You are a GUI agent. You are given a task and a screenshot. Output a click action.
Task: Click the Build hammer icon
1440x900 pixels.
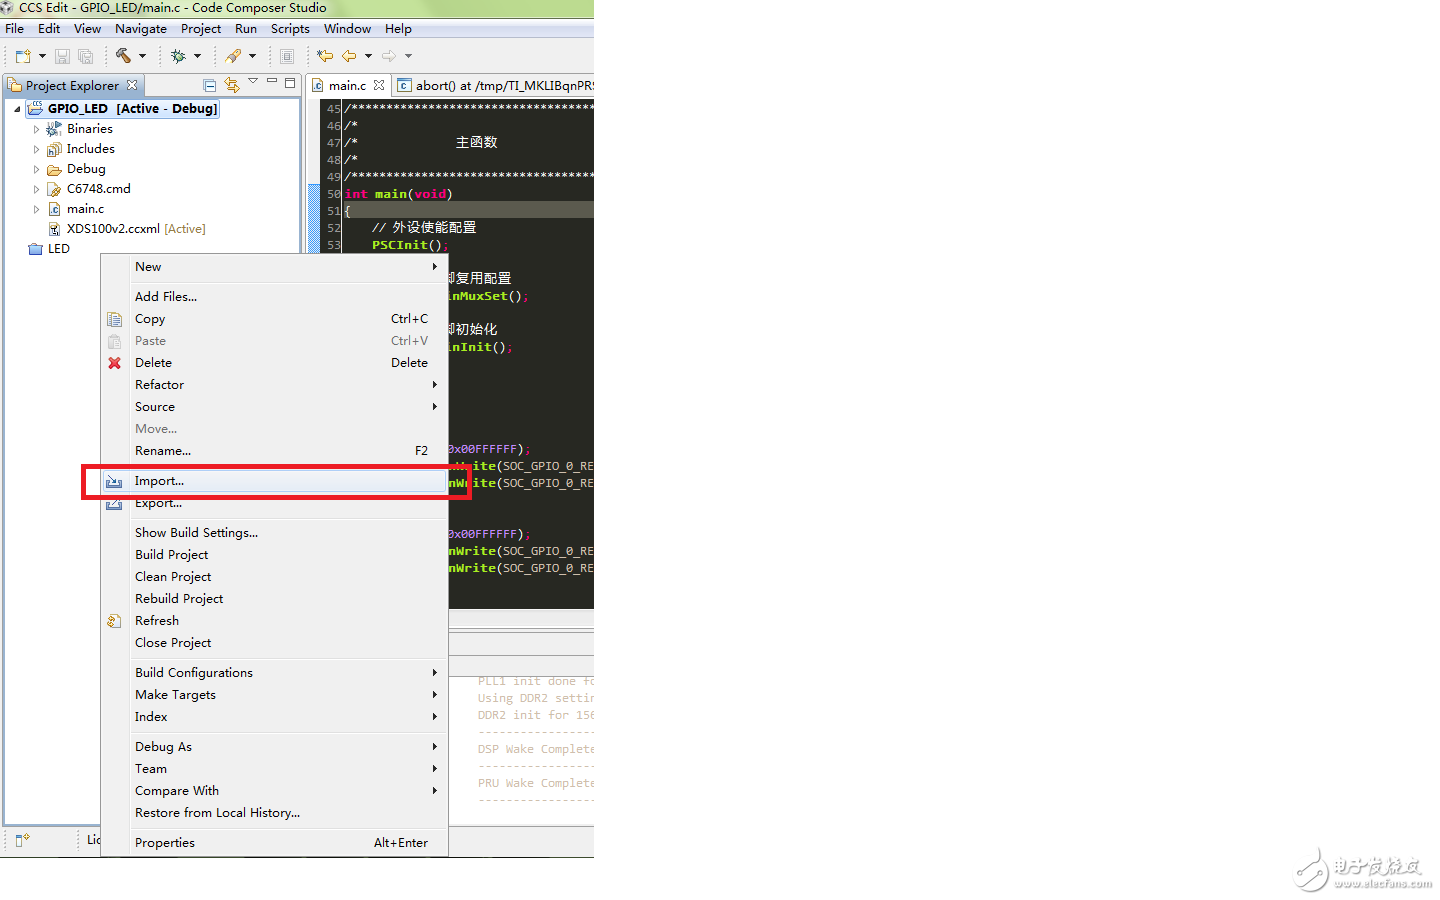point(123,56)
